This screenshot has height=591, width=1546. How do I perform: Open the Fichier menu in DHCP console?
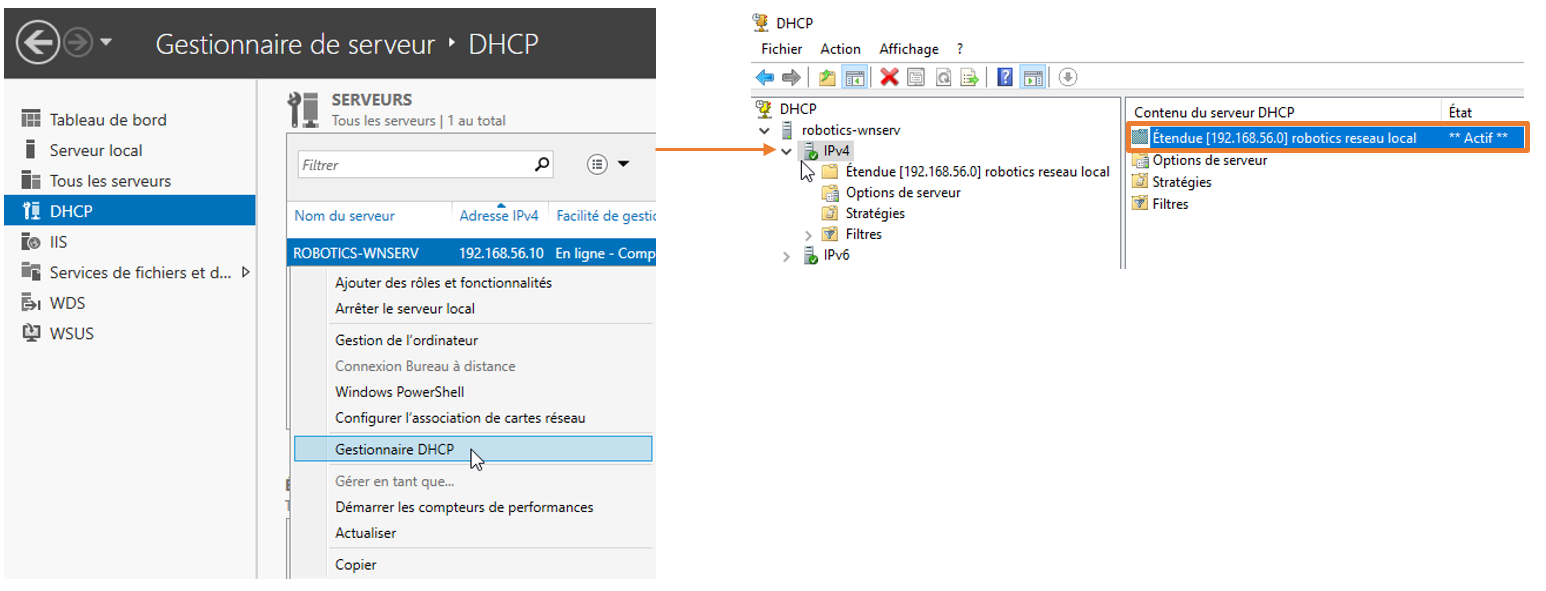point(781,49)
